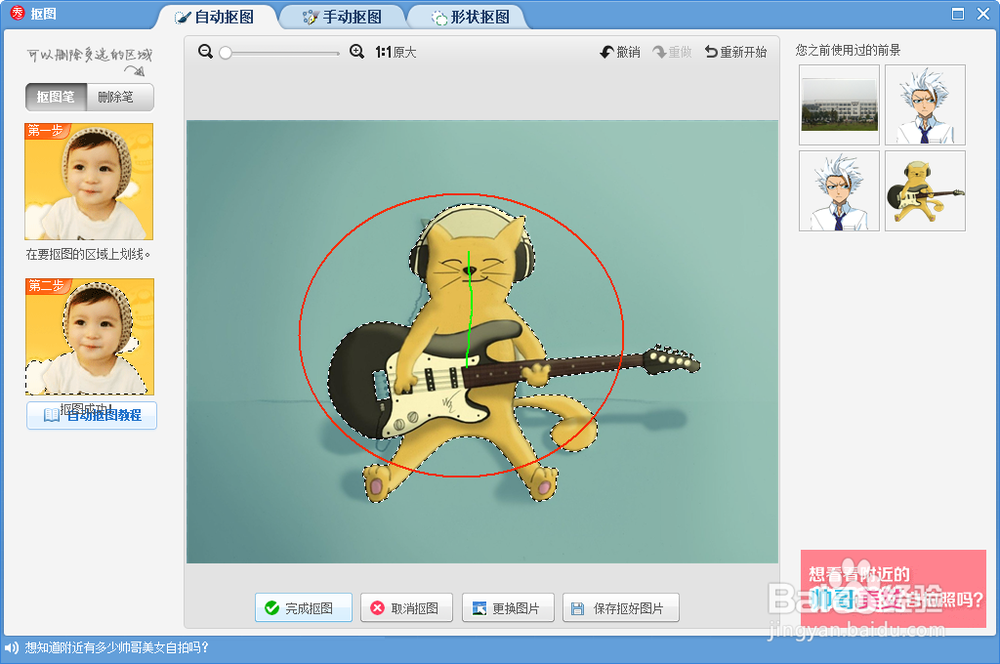The width and height of the screenshot is (1000, 664).
Task: Maximize the 抠图 window
Action: click(x=958, y=14)
